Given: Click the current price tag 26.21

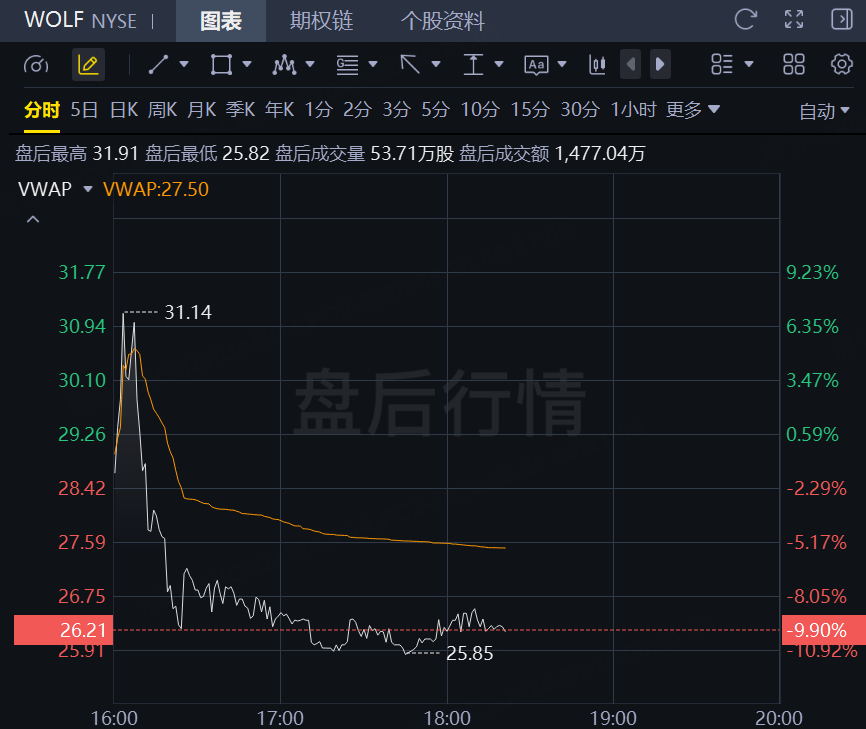Looking at the screenshot, I should tap(64, 630).
